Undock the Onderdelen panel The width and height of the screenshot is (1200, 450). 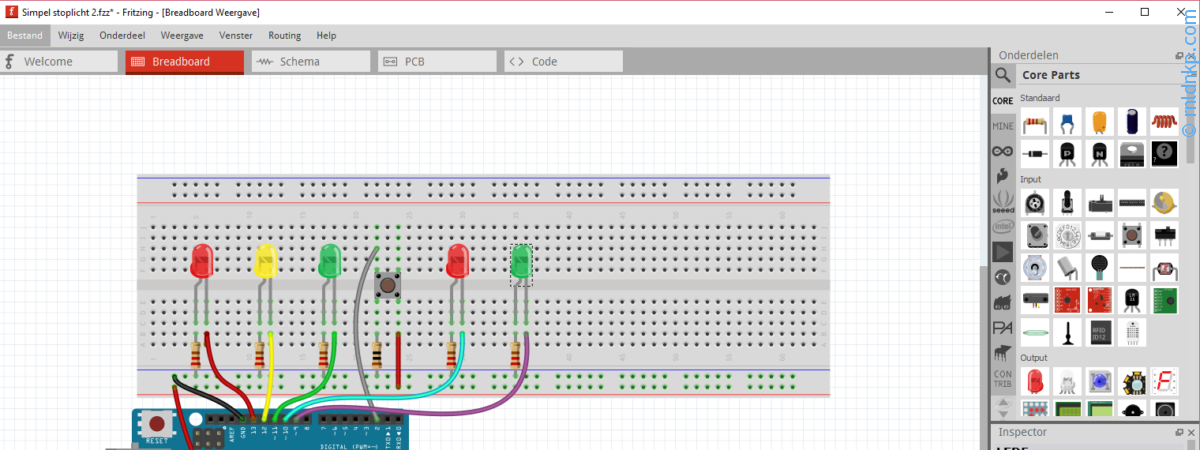coord(1178,56)
